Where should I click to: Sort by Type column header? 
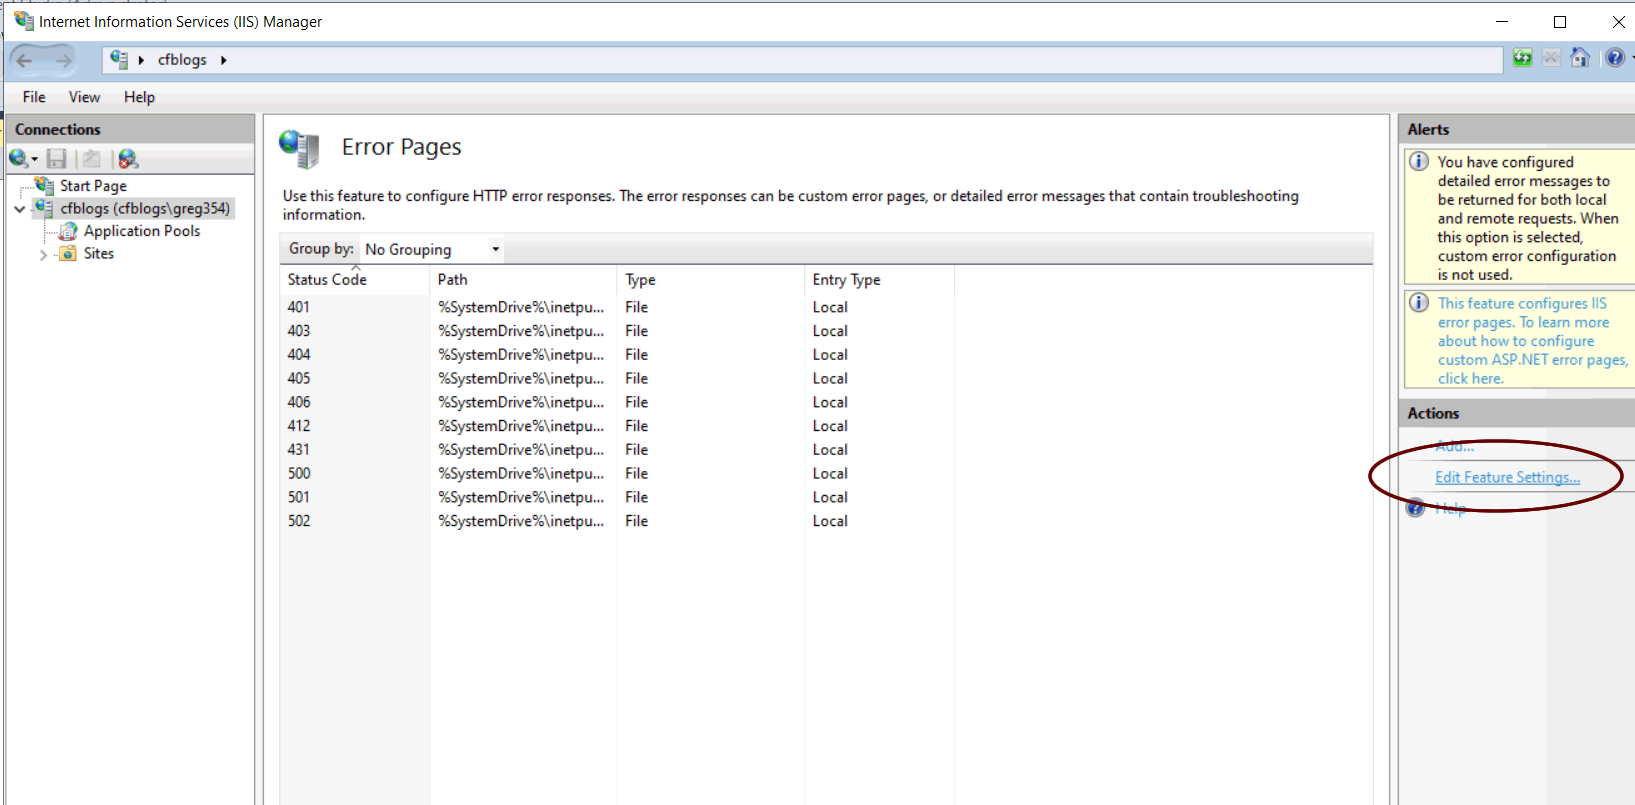point(710,280)
